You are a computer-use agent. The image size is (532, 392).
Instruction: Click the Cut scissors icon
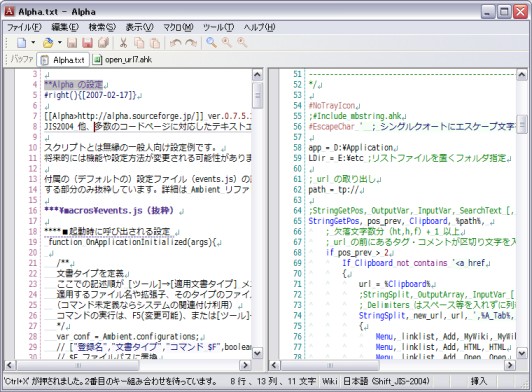[x=123, y=43]
